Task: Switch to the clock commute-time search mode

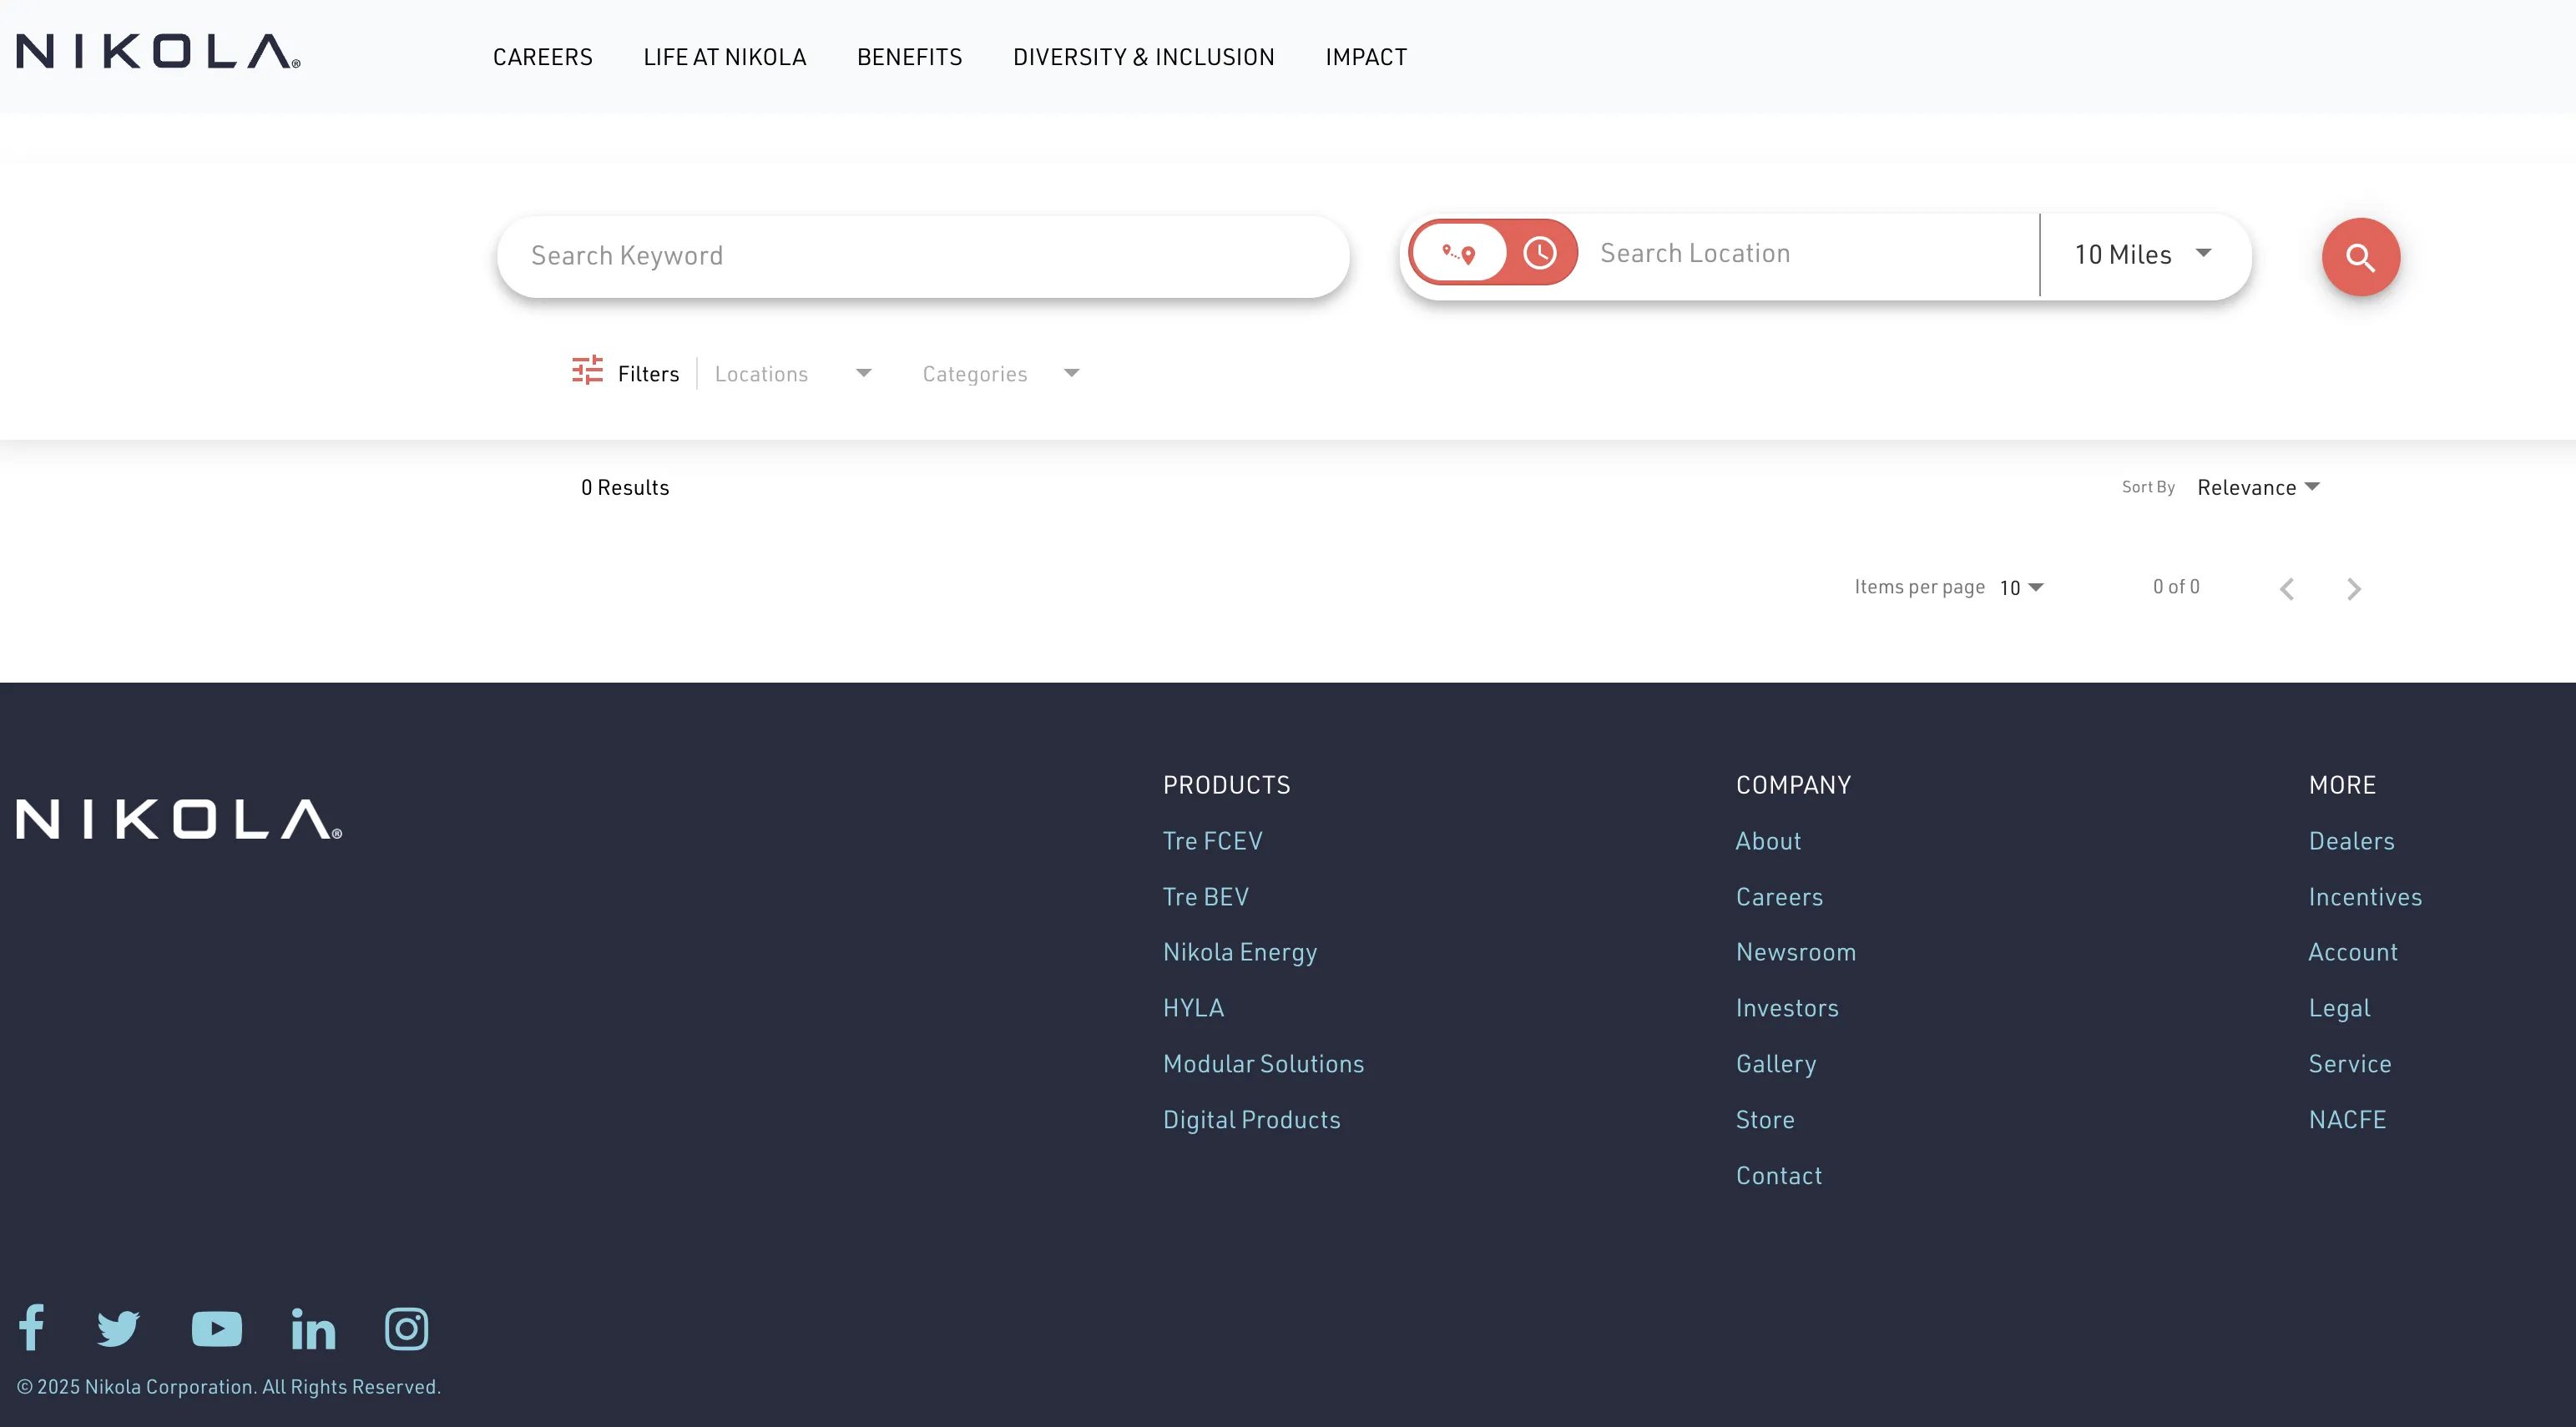Action: pyautogui.click(x=1539, y=253)
